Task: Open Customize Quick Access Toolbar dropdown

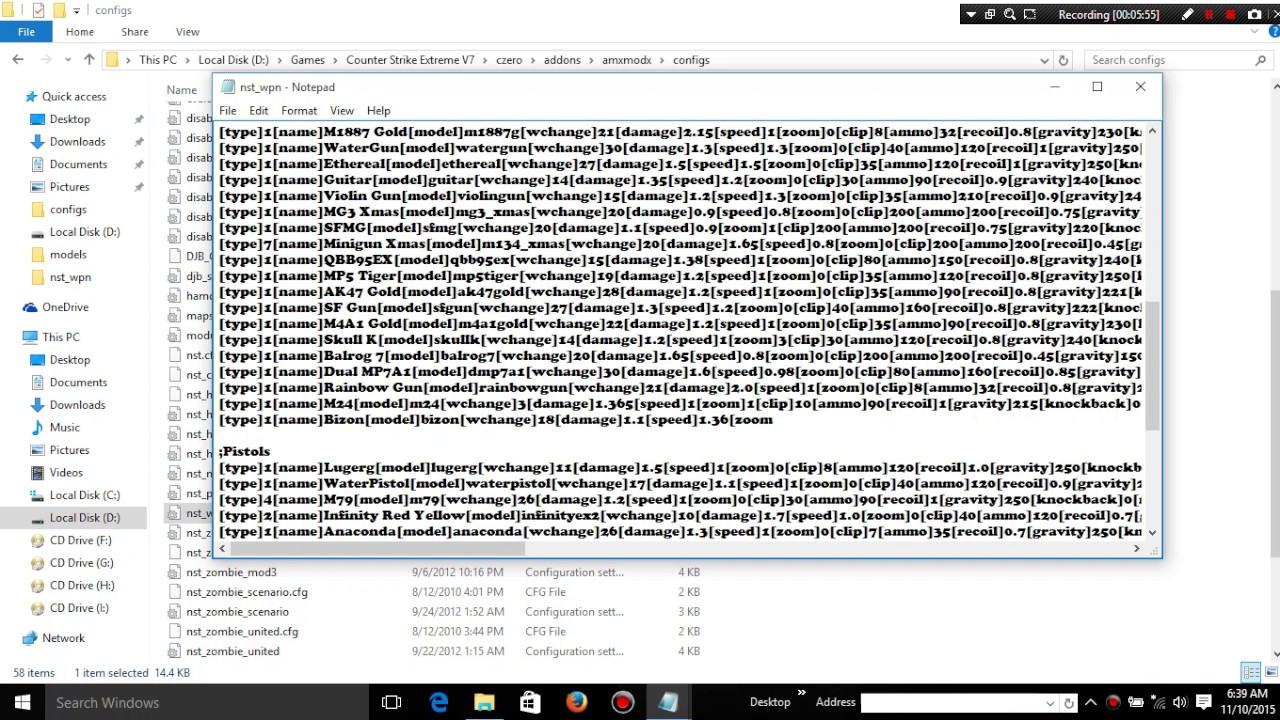Action: point(77,11)
